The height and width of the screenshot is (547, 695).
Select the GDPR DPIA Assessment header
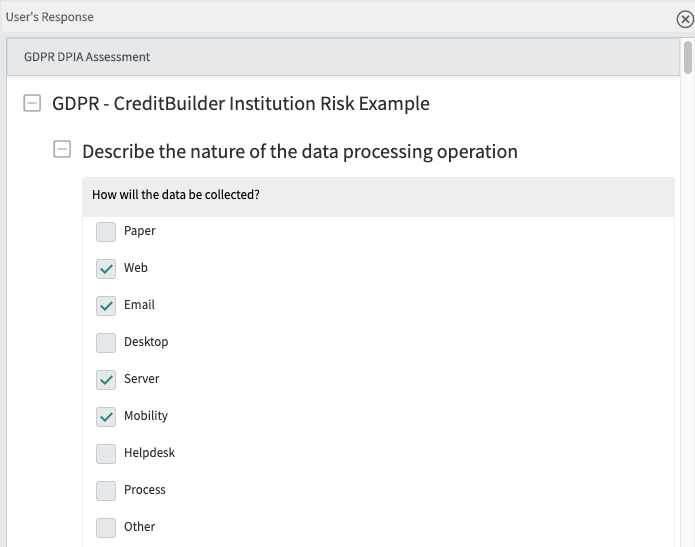pos(343,57)
